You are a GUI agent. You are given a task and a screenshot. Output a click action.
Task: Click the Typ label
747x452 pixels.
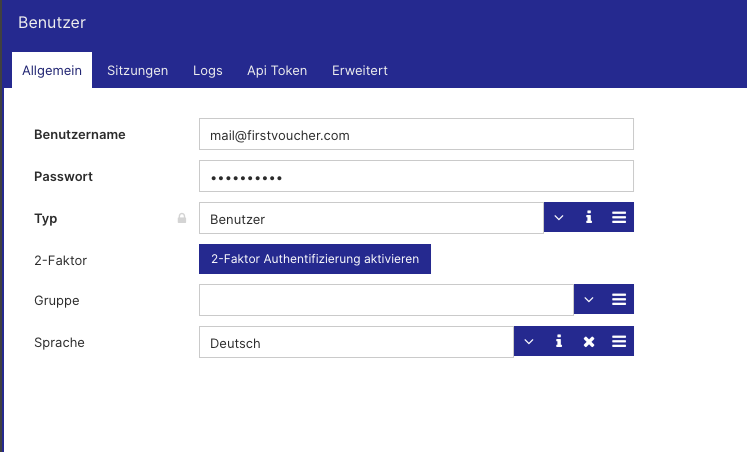pos(45,219)
